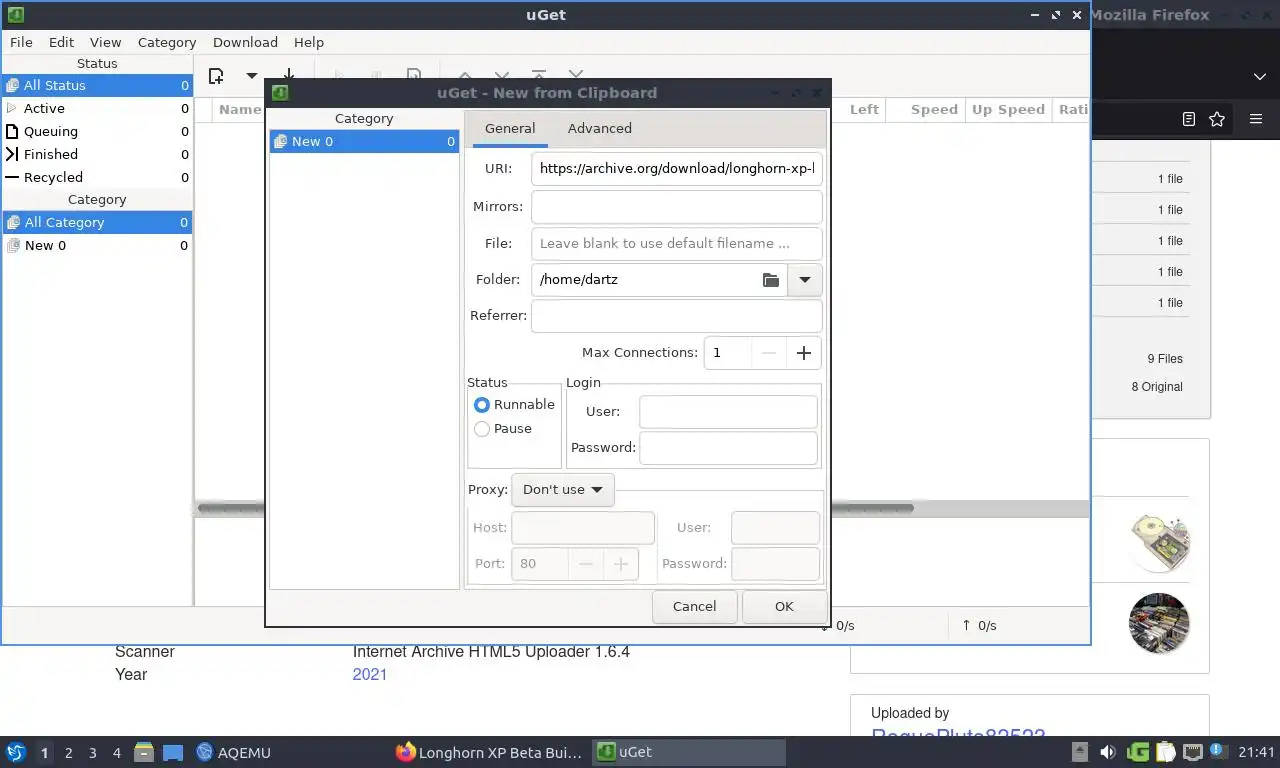Image resolution: width=1280 pixels, height=768 pixels.
Task: Switch to Longhorn XP Firefox taskbar entry
Action: 489,752
